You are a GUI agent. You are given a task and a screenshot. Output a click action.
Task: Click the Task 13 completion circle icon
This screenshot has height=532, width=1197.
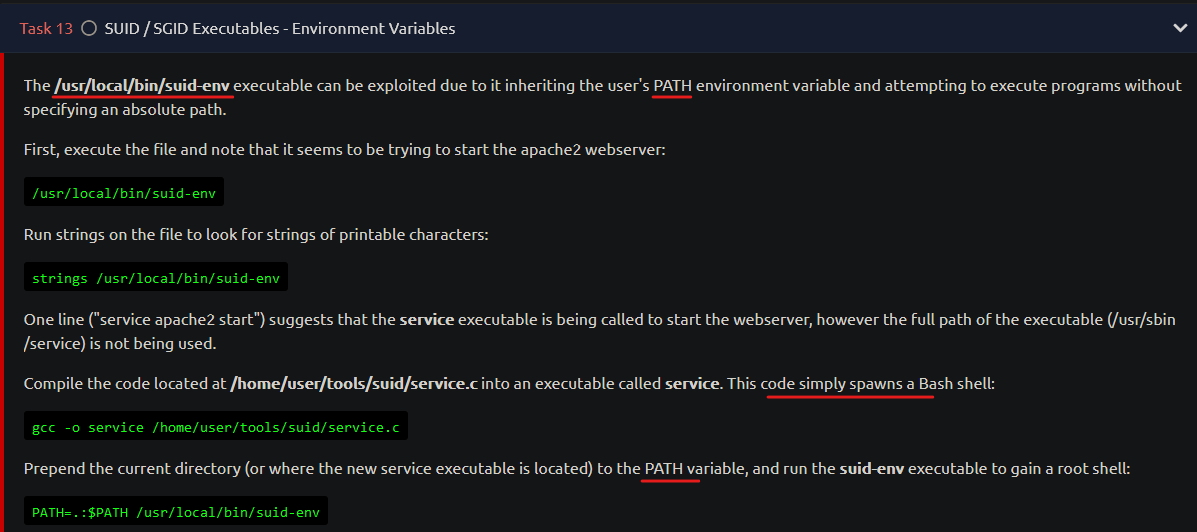pos(89,28)
